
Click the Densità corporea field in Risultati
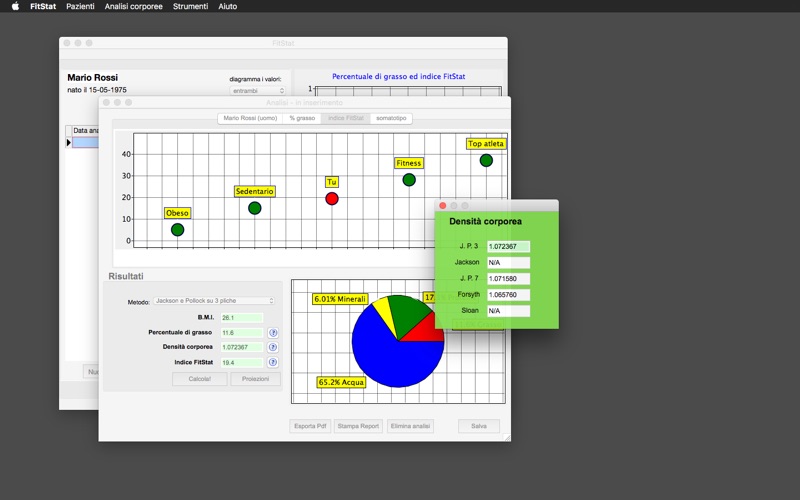[242, 347]
